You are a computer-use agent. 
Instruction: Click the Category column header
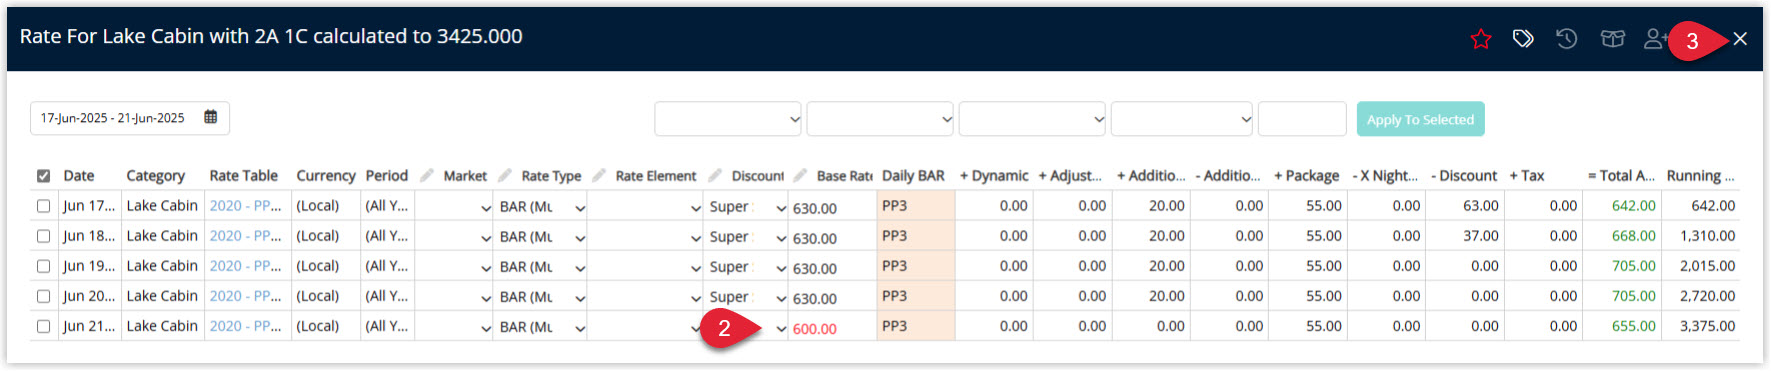click(x=155, y=176)
